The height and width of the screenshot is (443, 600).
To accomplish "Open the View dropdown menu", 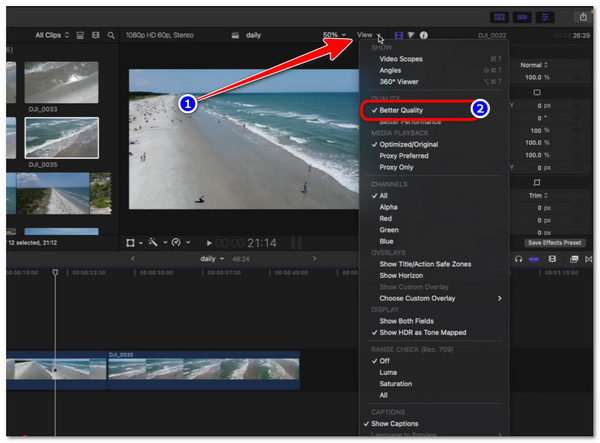I will [369, 35].
